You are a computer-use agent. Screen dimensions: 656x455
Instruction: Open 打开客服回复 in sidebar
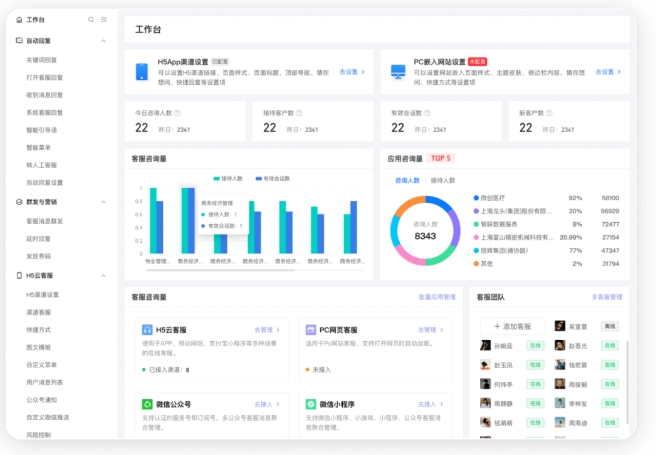click(44, 78)
